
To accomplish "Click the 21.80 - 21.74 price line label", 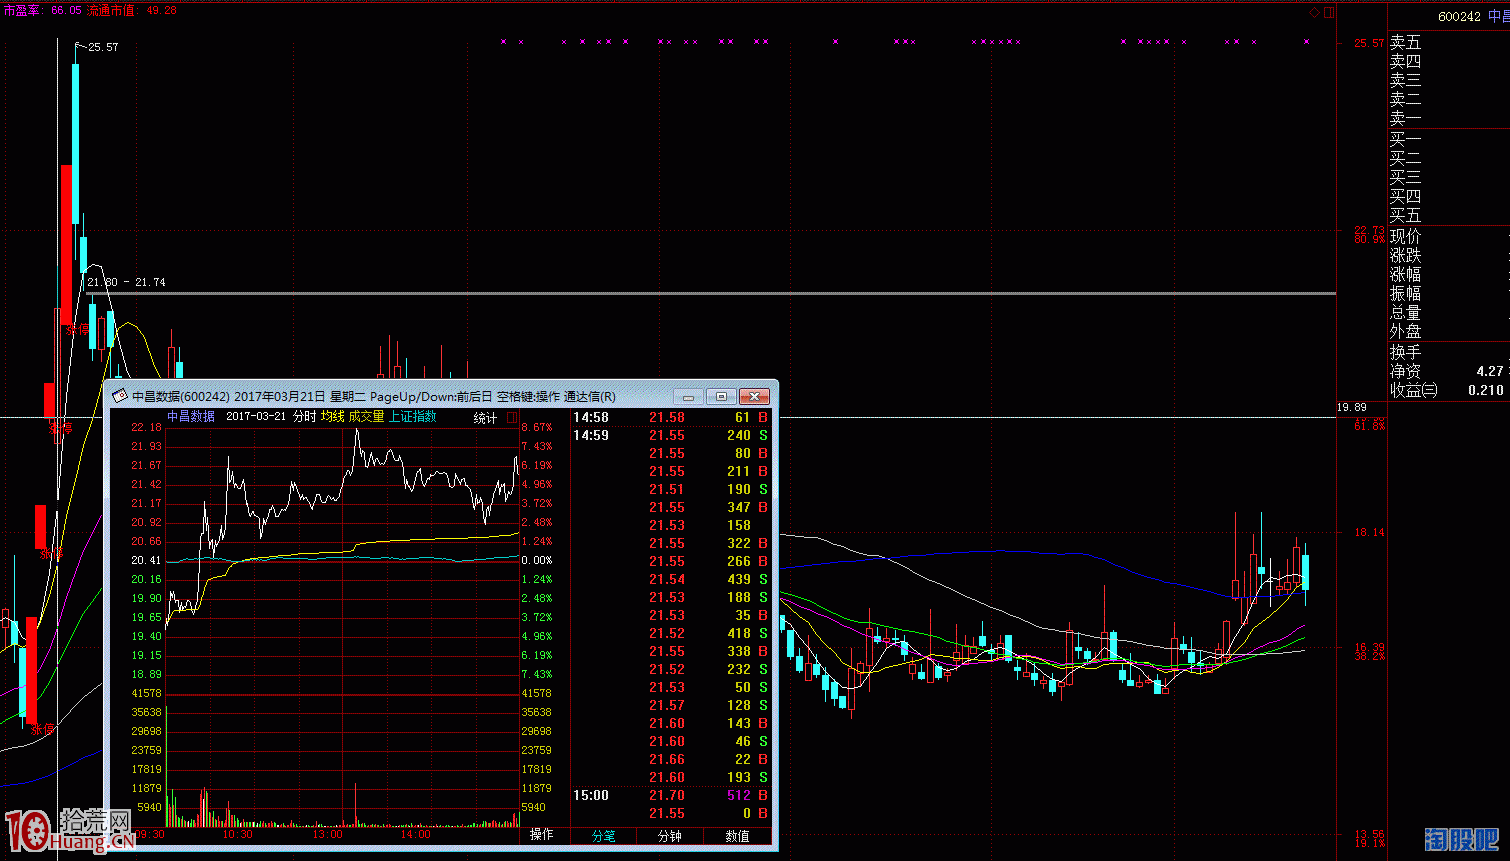I will pos(126,282).
